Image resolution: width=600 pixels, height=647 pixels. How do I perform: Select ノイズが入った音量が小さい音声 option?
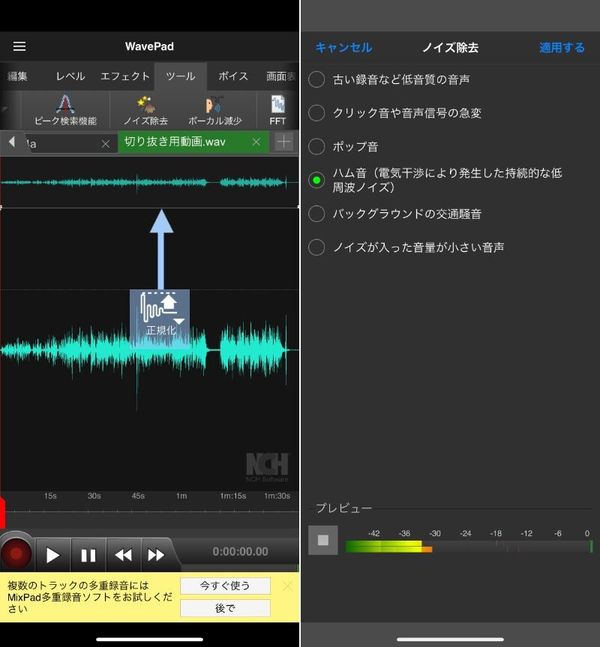click(406, 247)
